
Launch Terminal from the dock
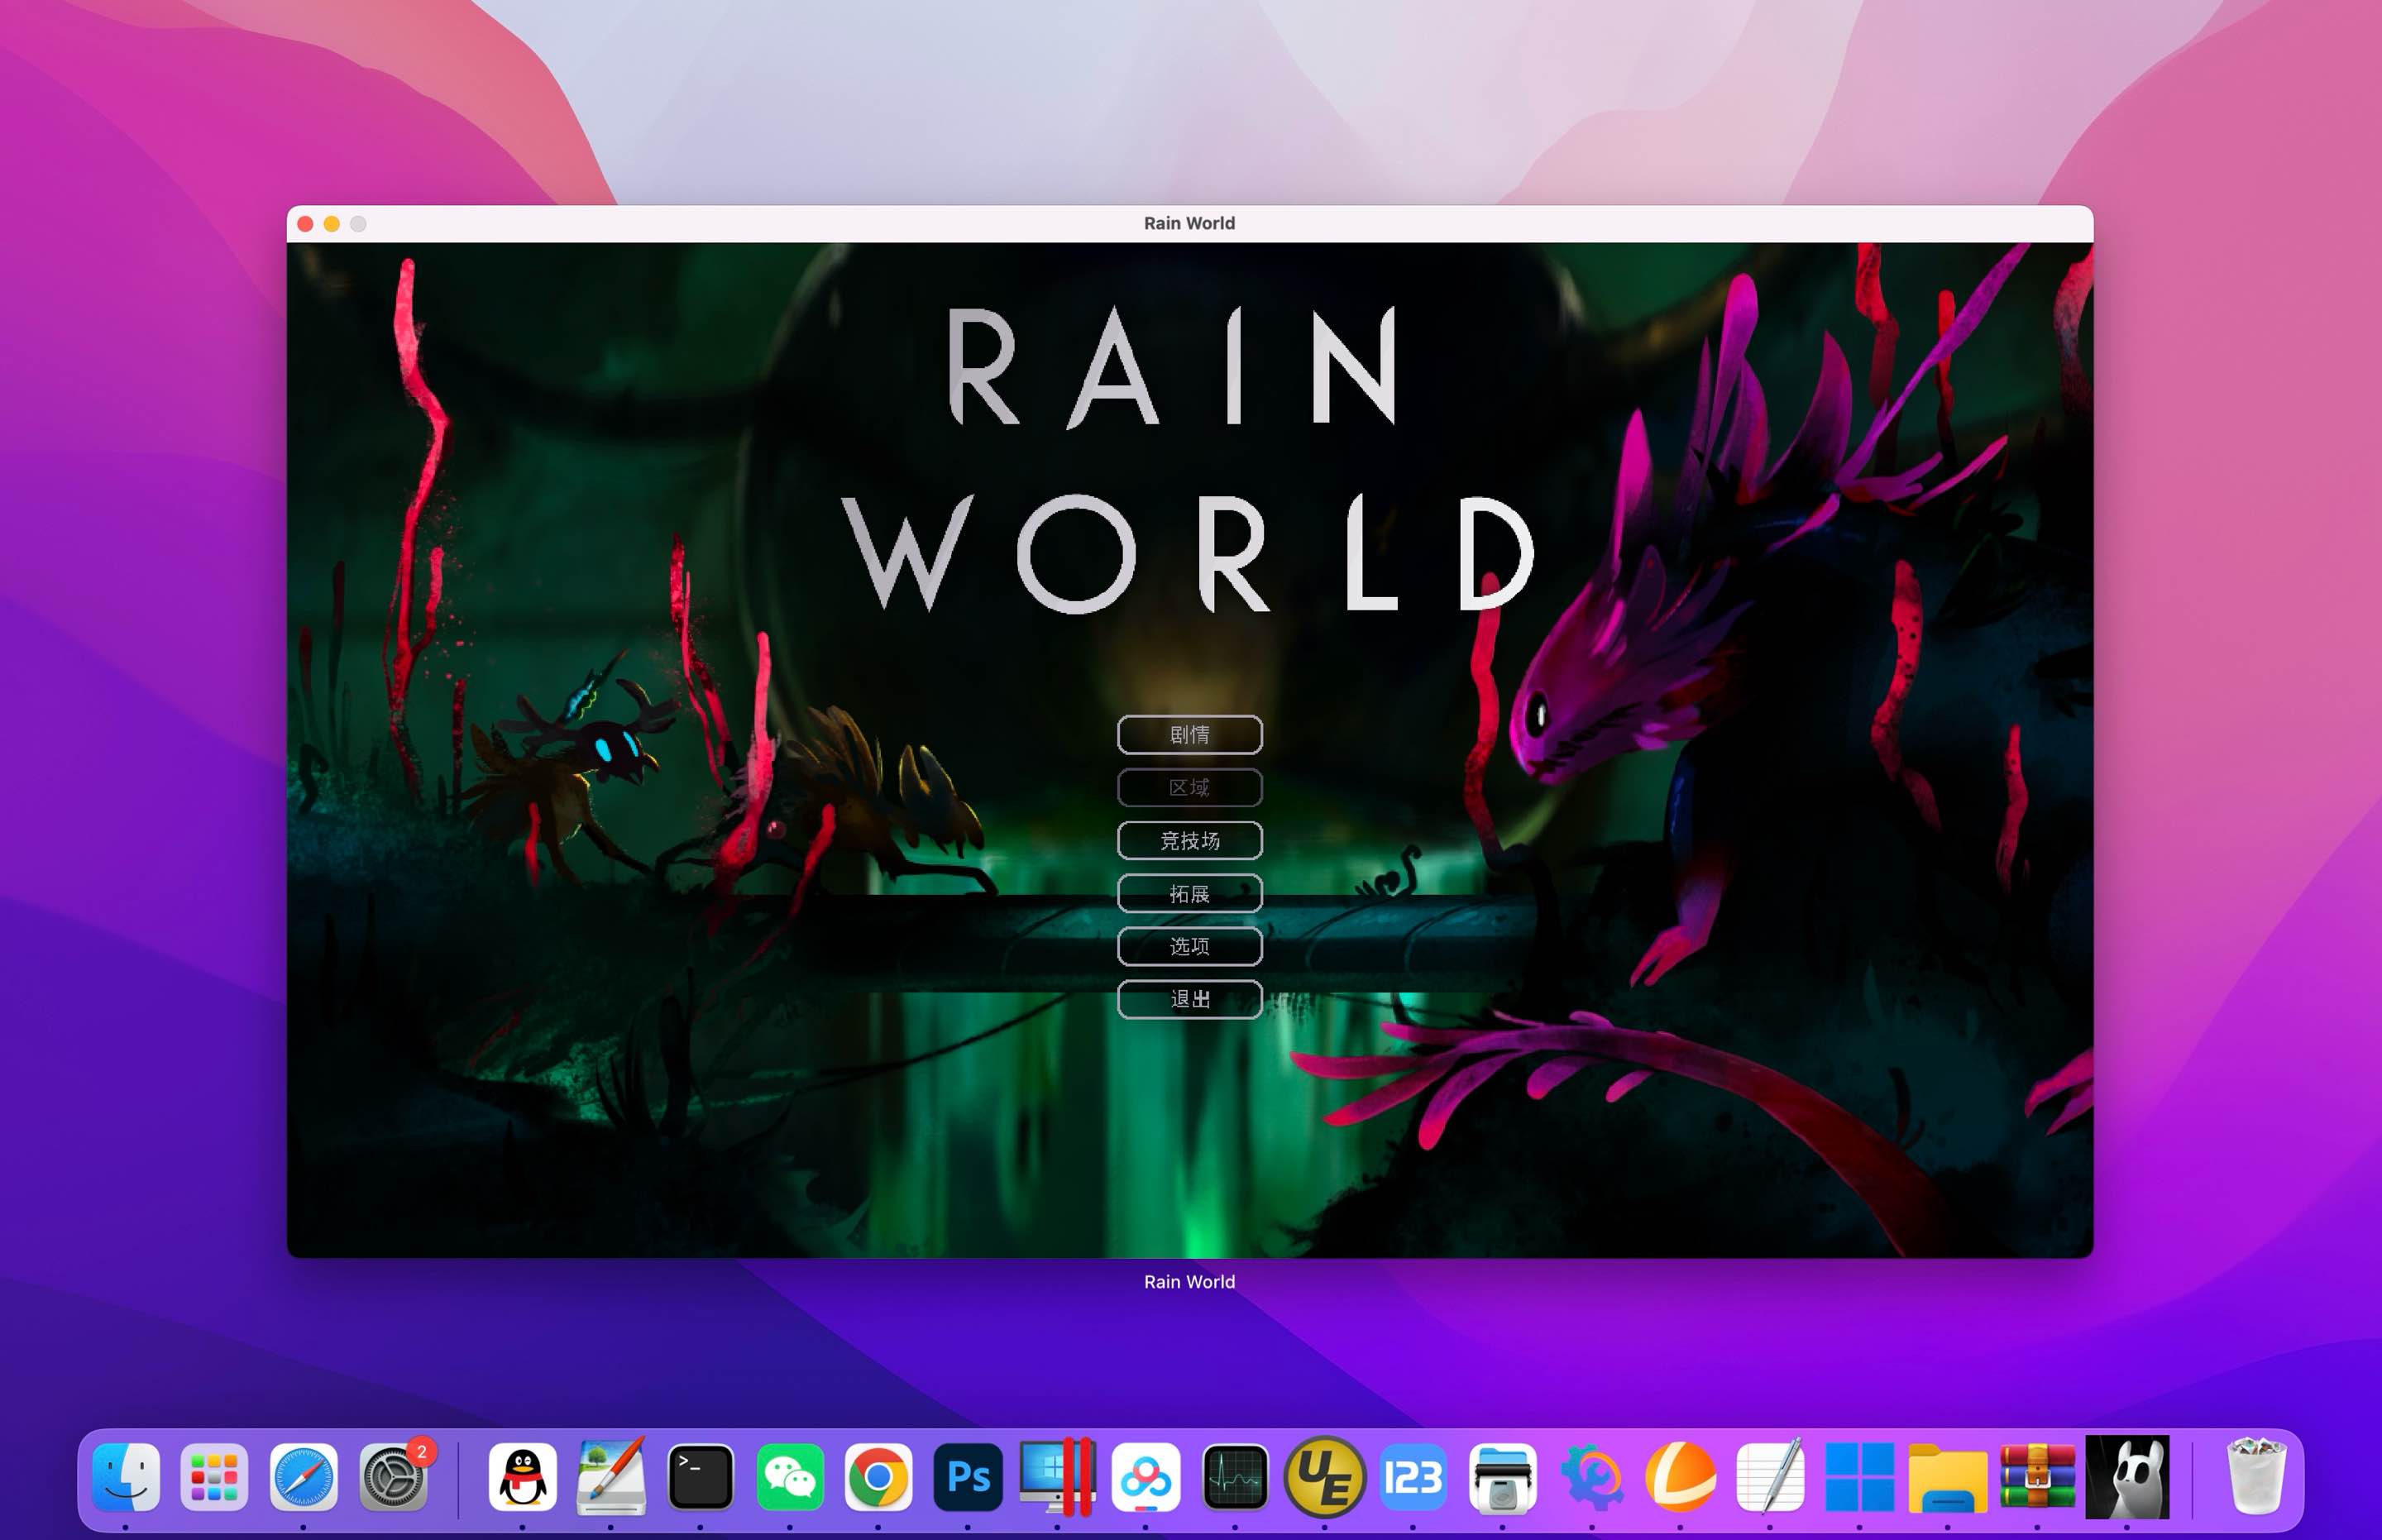[x=700, y=1477]
